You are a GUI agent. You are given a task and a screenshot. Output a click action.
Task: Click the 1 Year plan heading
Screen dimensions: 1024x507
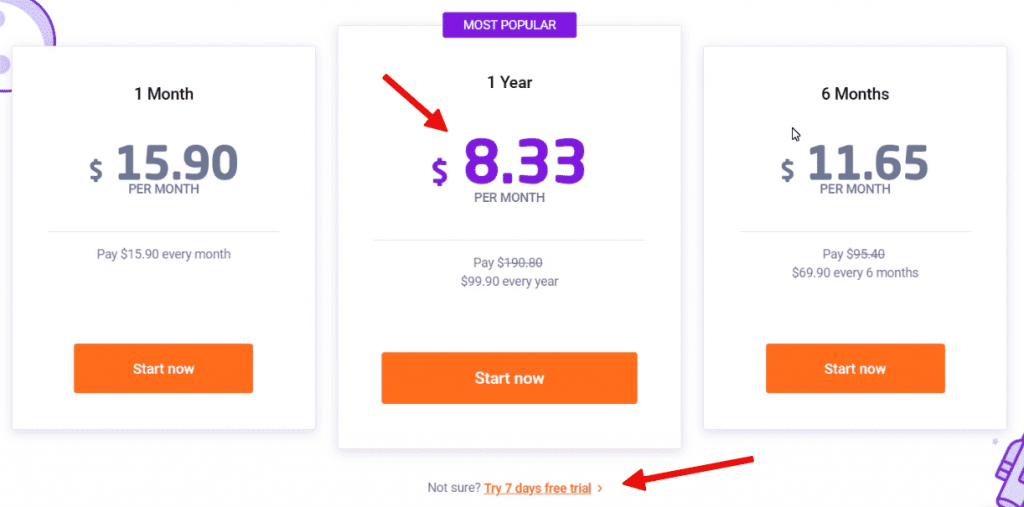click(509, 82)
